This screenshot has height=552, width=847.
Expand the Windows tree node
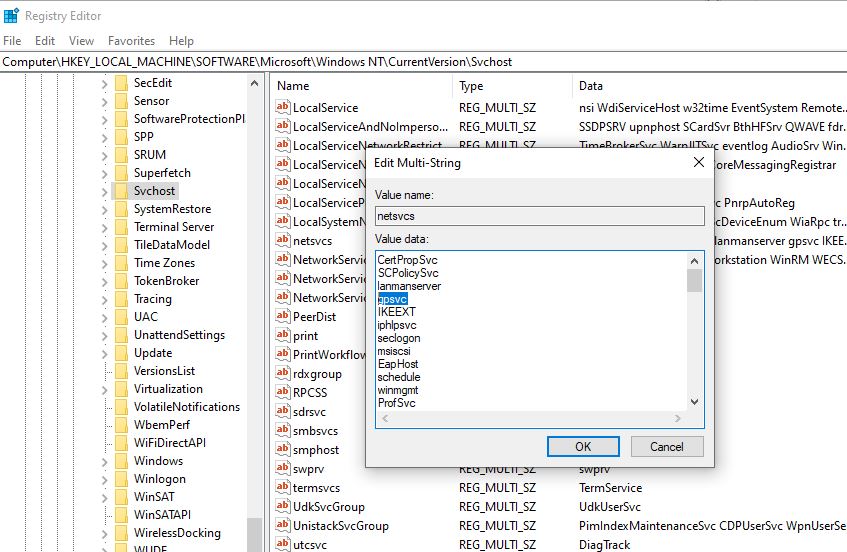click(104, 462)
